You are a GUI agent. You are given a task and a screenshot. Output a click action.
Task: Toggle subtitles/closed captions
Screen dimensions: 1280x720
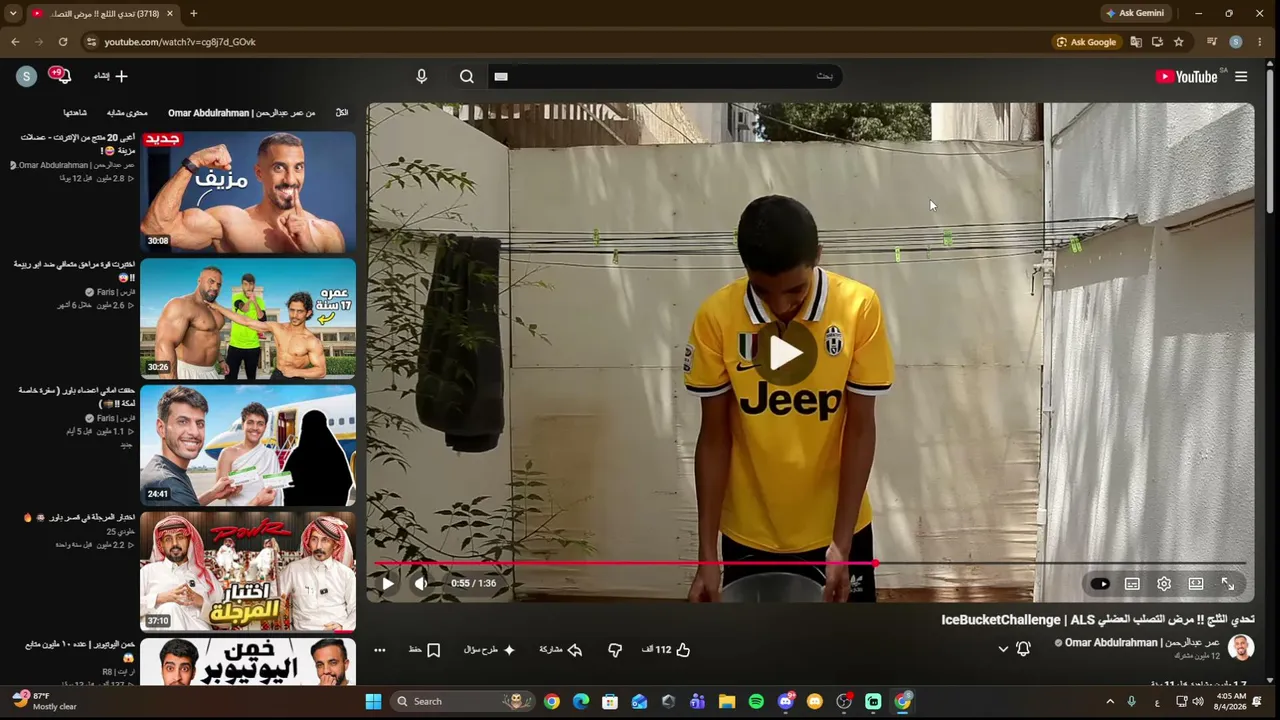pos(1132,584)
